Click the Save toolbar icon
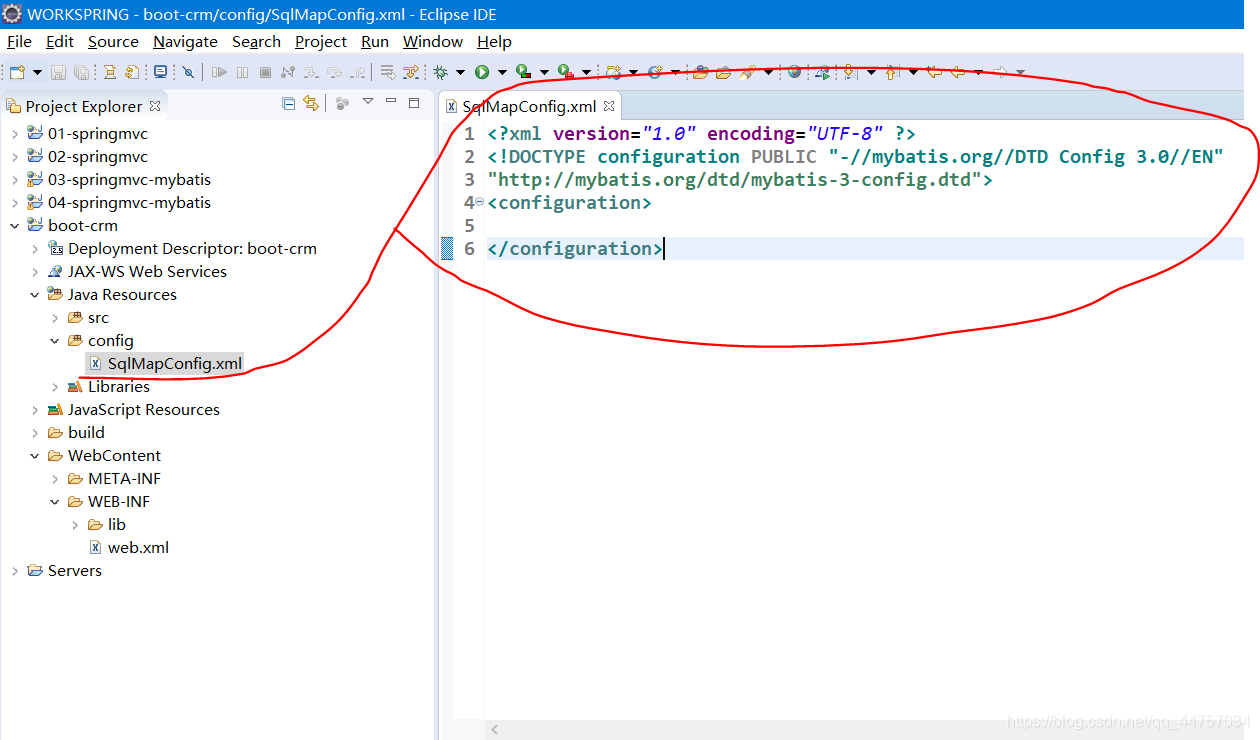 58,72
